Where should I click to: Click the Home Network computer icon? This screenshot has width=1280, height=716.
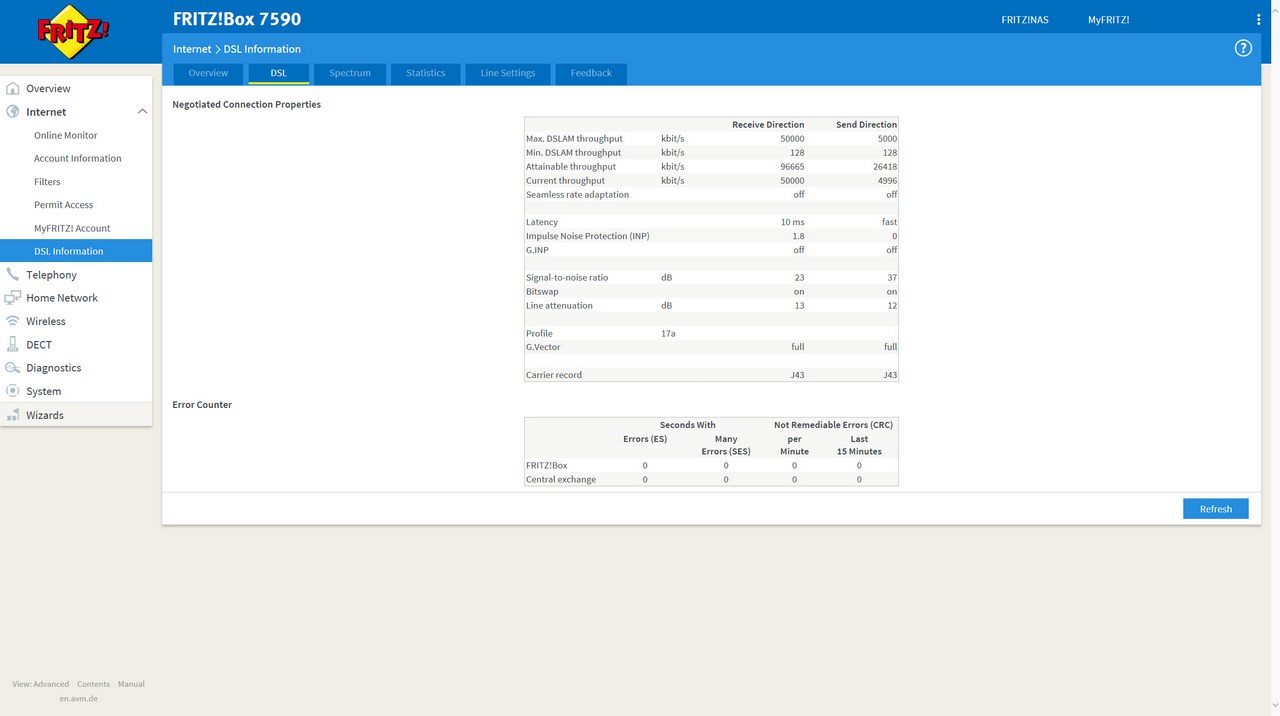(x=13, y=298)
